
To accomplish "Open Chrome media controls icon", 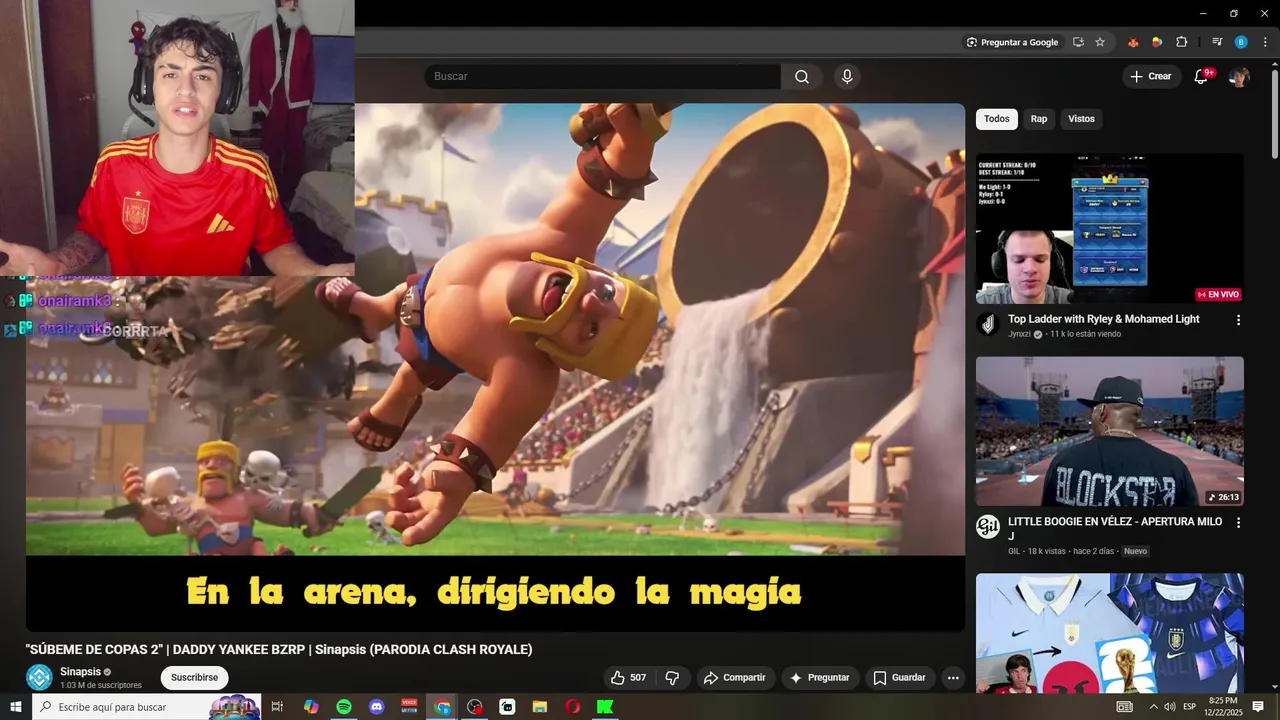I will (x=1217, y=42).
